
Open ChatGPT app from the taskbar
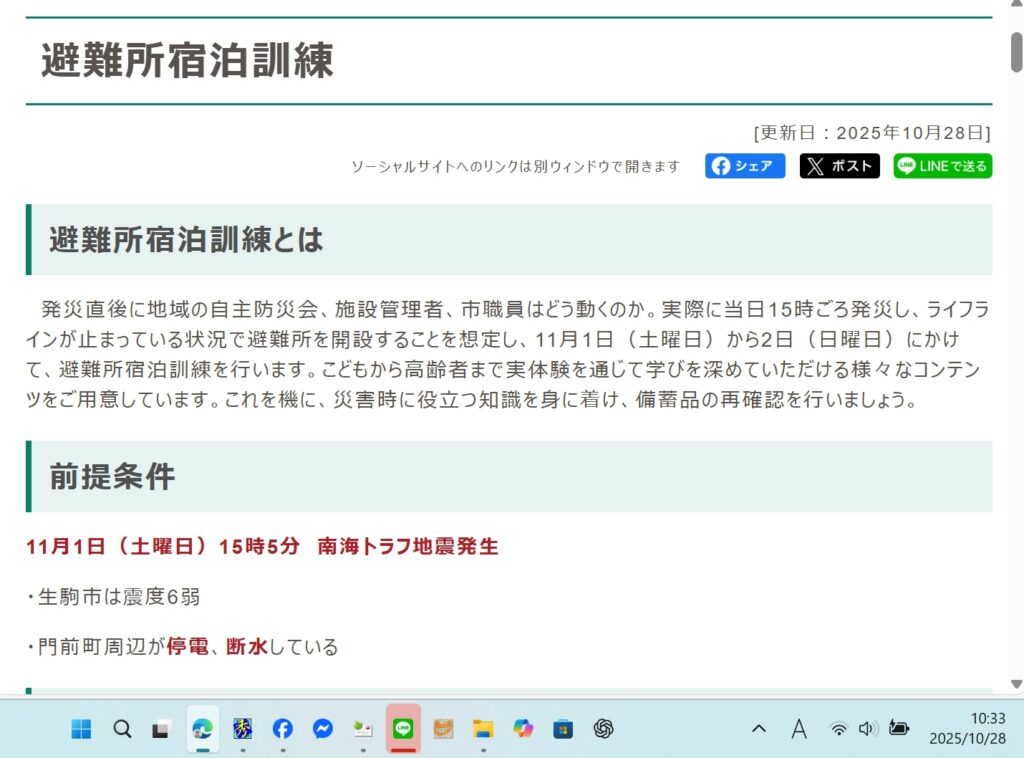pos(603,729)
